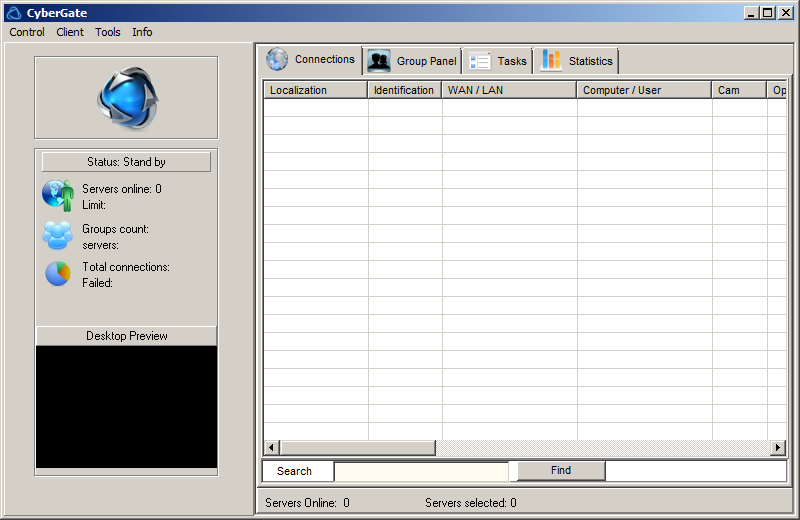Screen dimensions: 800x520
Task: Open the Client menu
Action: click(70, 32)
